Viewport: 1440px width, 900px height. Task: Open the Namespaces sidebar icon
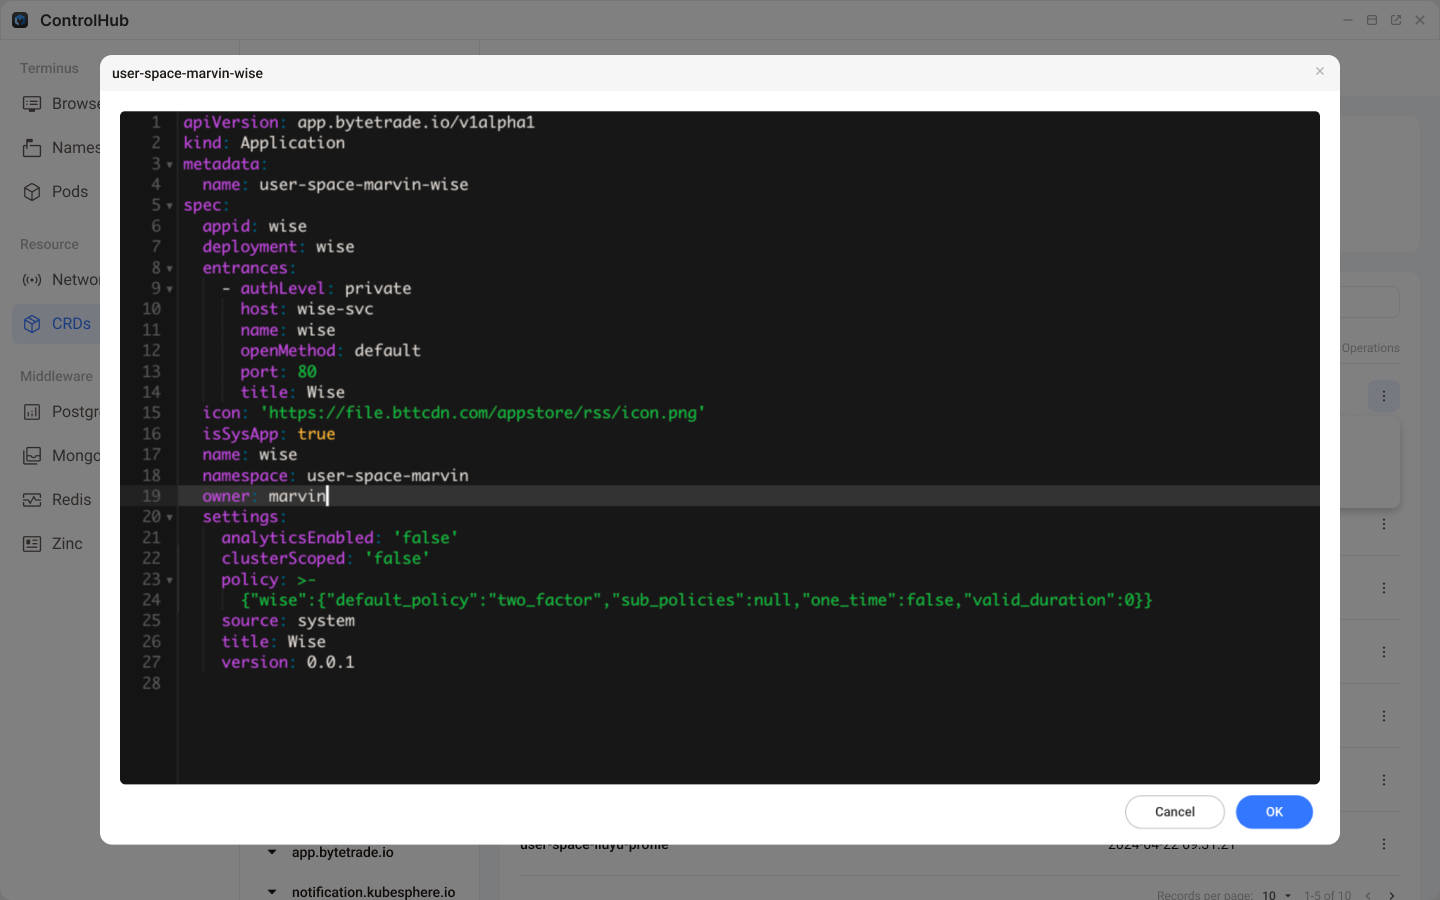point(32,148)
